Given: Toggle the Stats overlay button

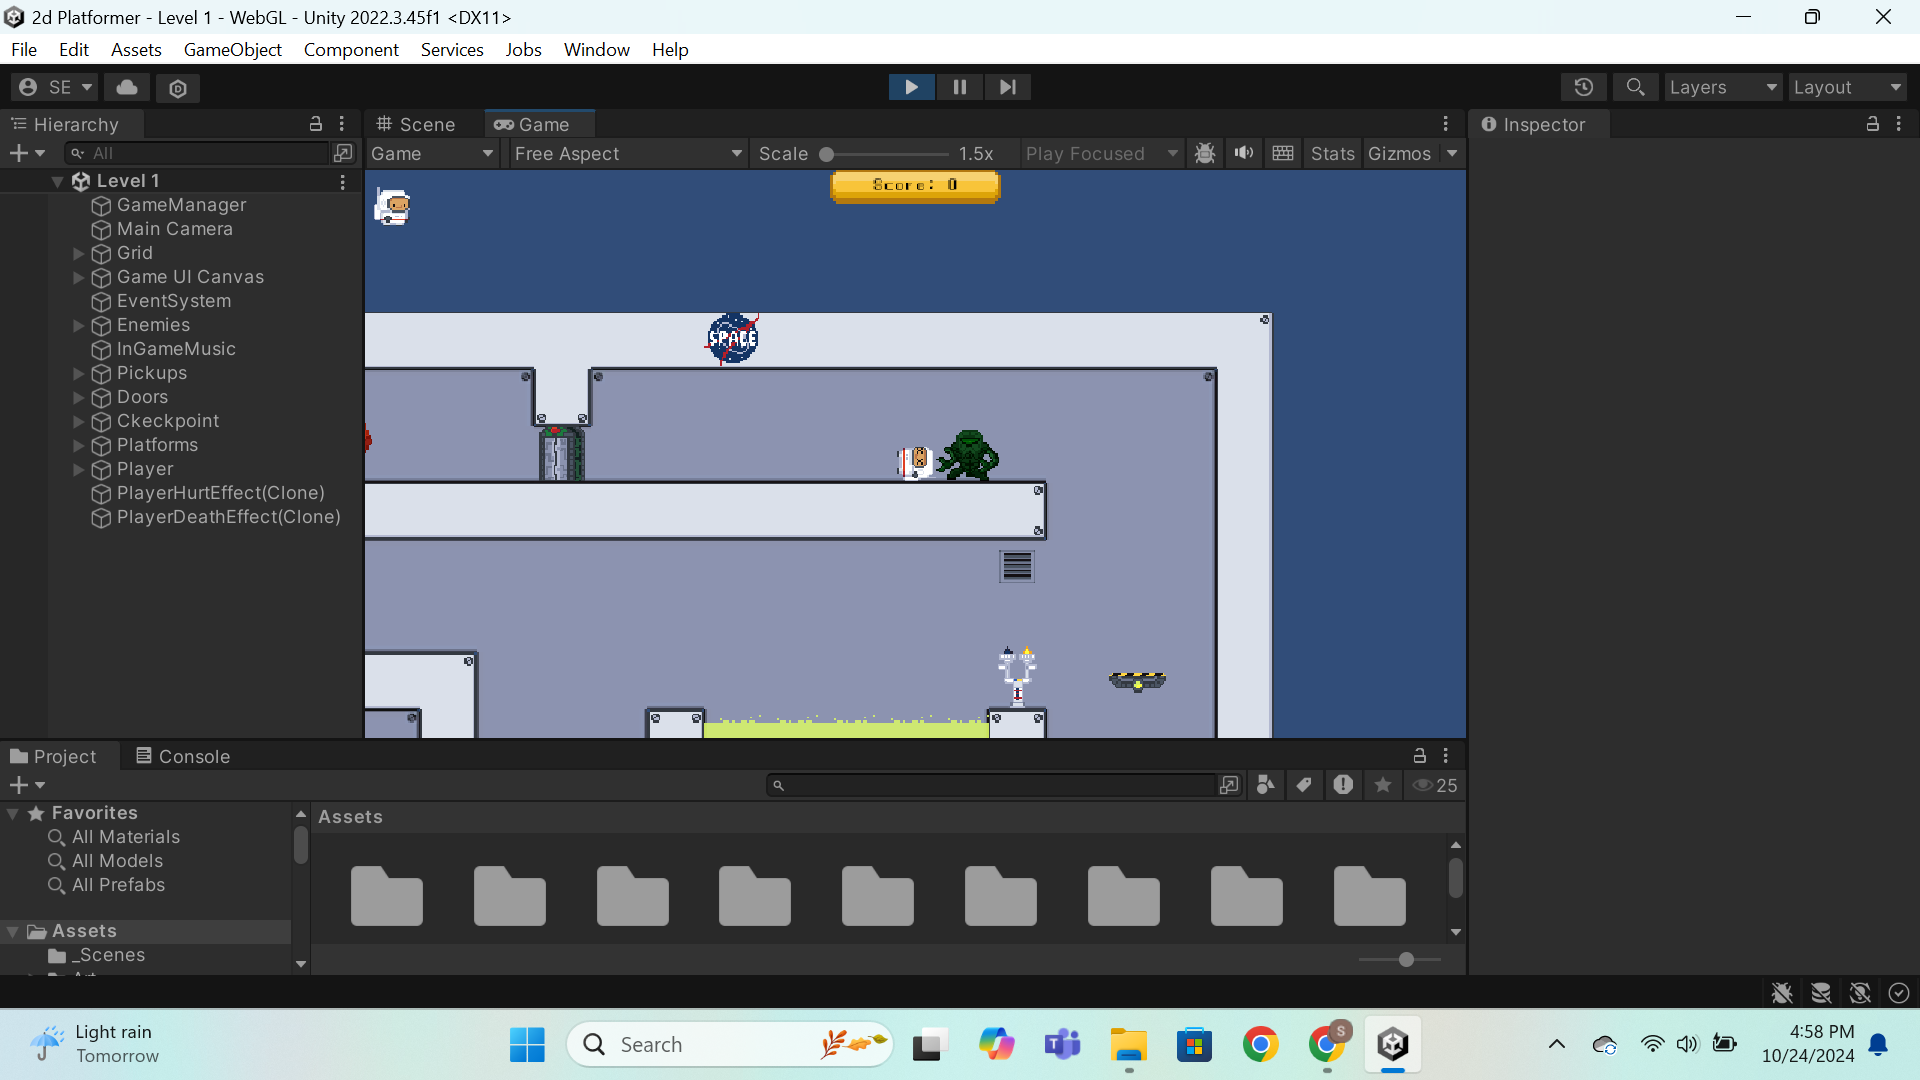Looking at the screenshot, I should coord(1332,153).
